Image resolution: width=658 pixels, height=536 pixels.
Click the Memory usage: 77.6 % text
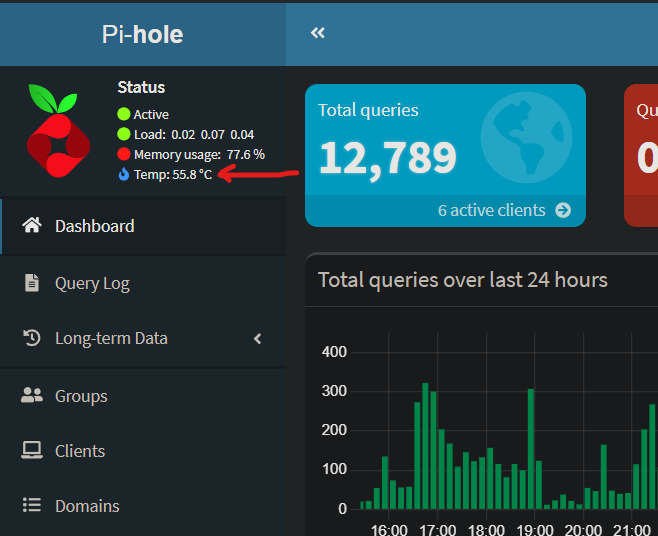tap(199, 154)
